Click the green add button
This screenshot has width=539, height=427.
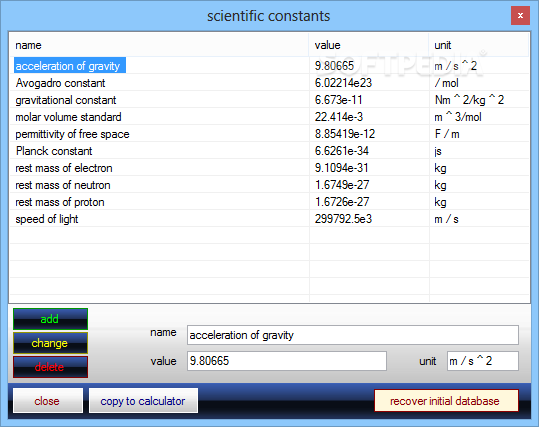[51, 319]
